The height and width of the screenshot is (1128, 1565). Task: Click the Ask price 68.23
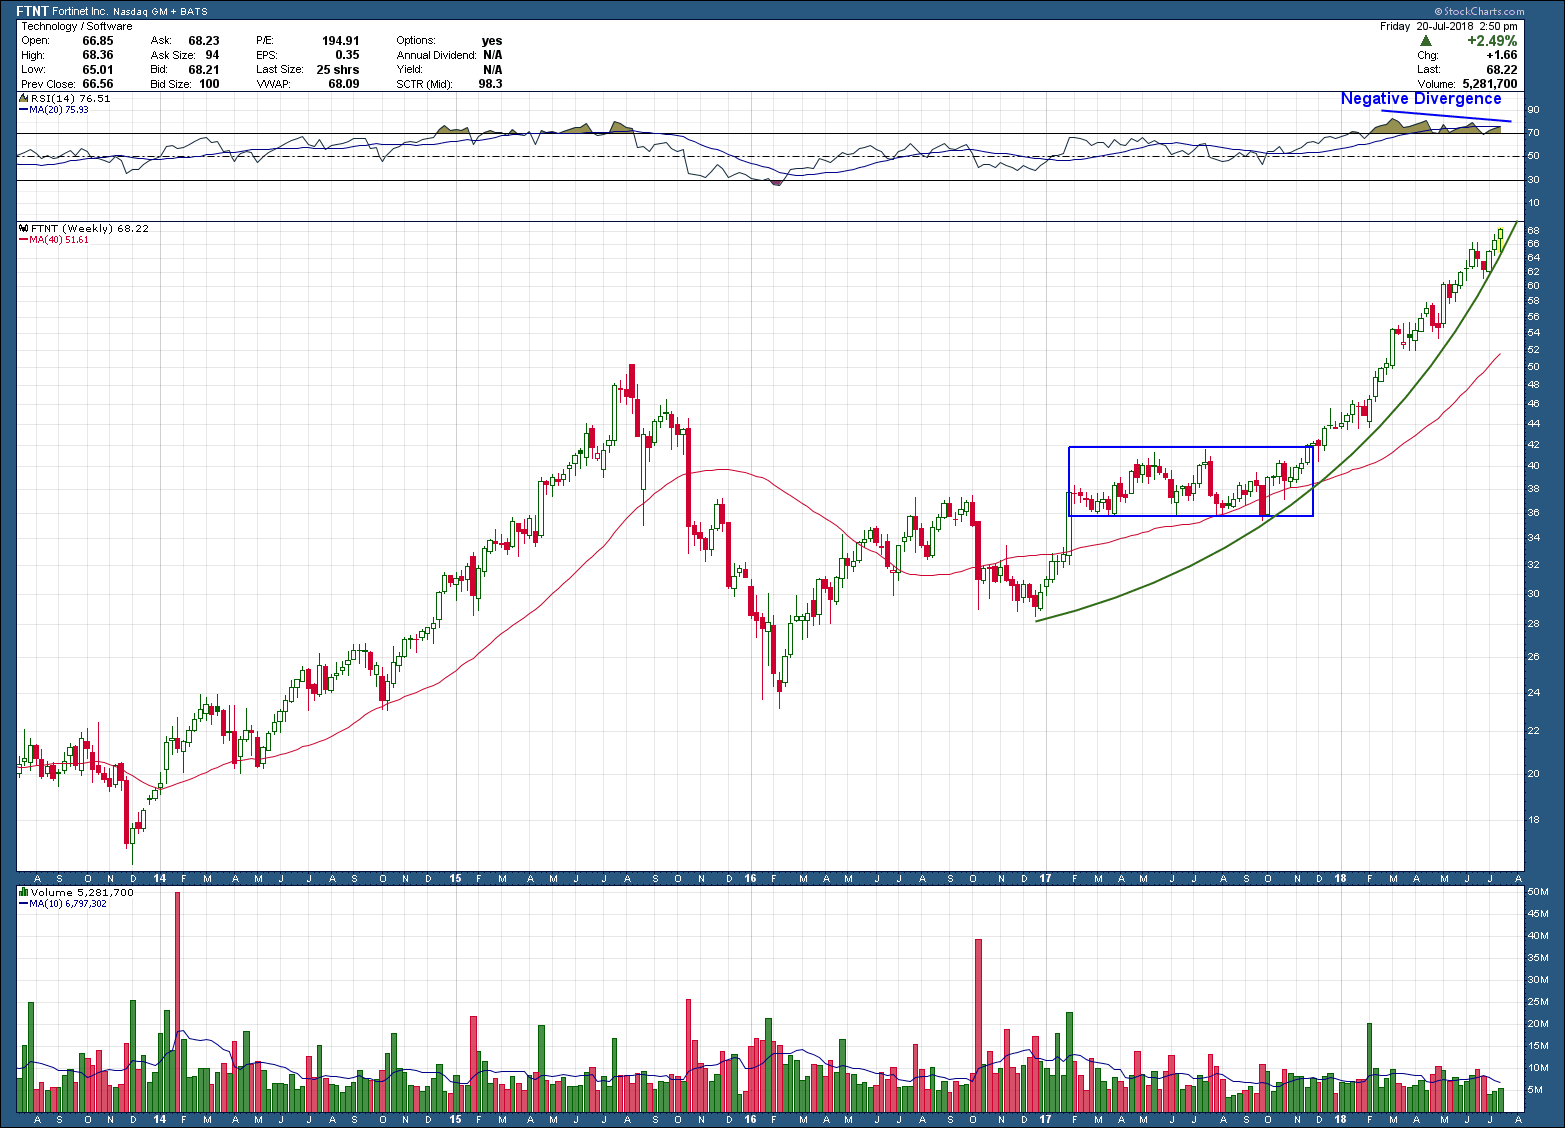pyautogui.click(x=204, y=41)
